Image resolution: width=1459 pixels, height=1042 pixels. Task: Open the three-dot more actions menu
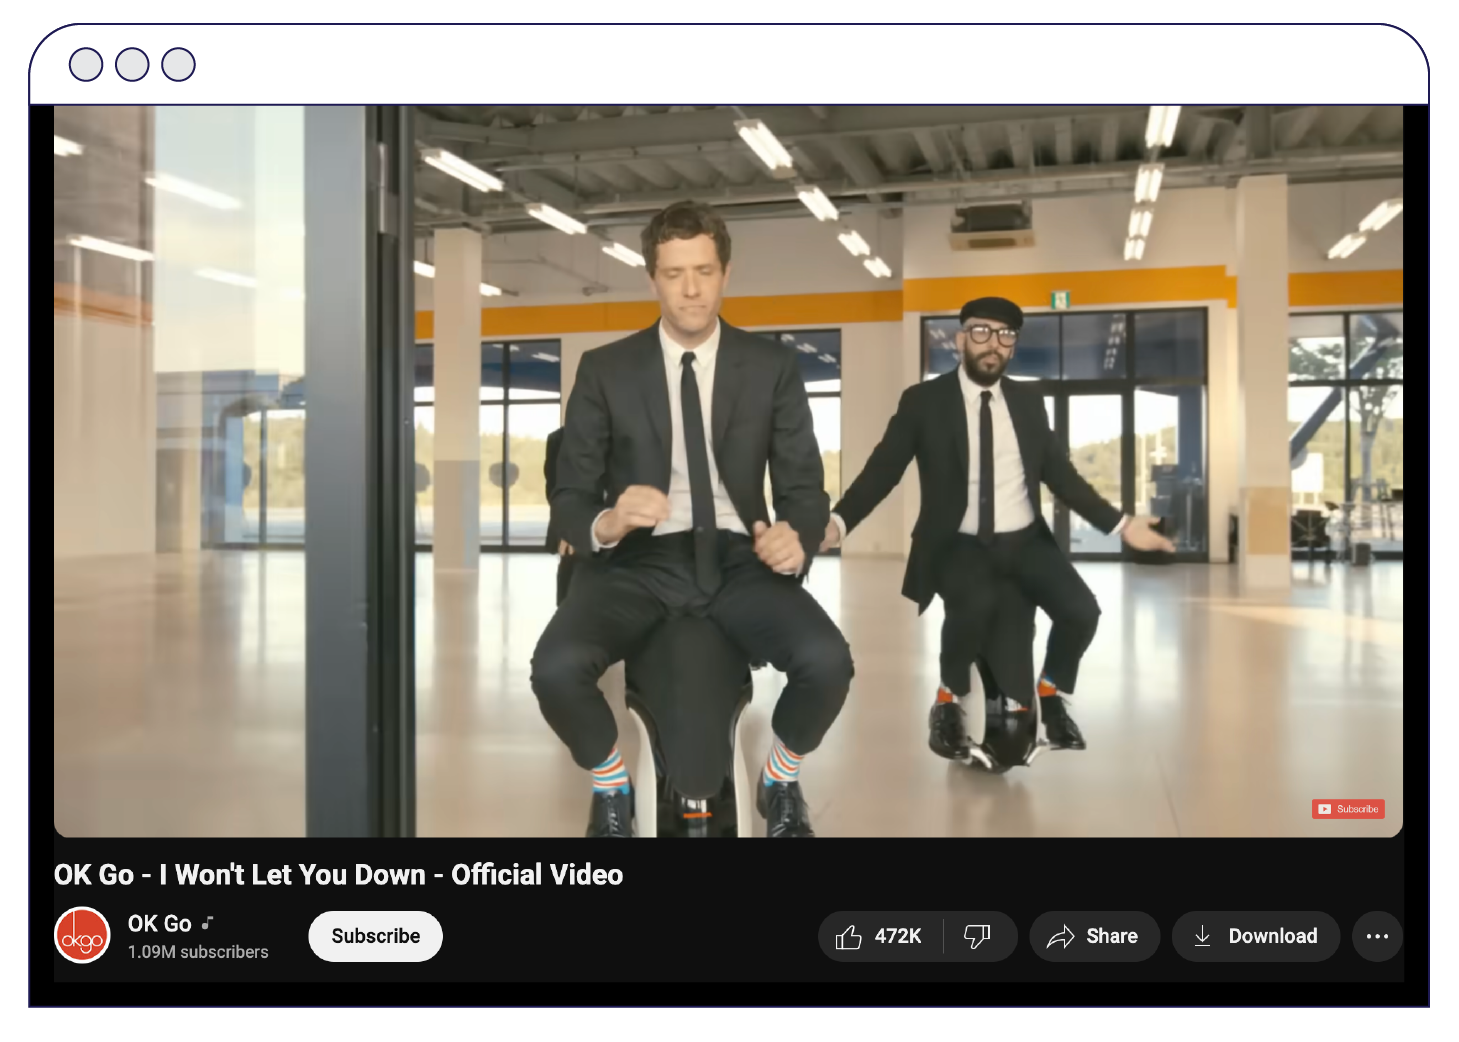[x=1378, y=936]
